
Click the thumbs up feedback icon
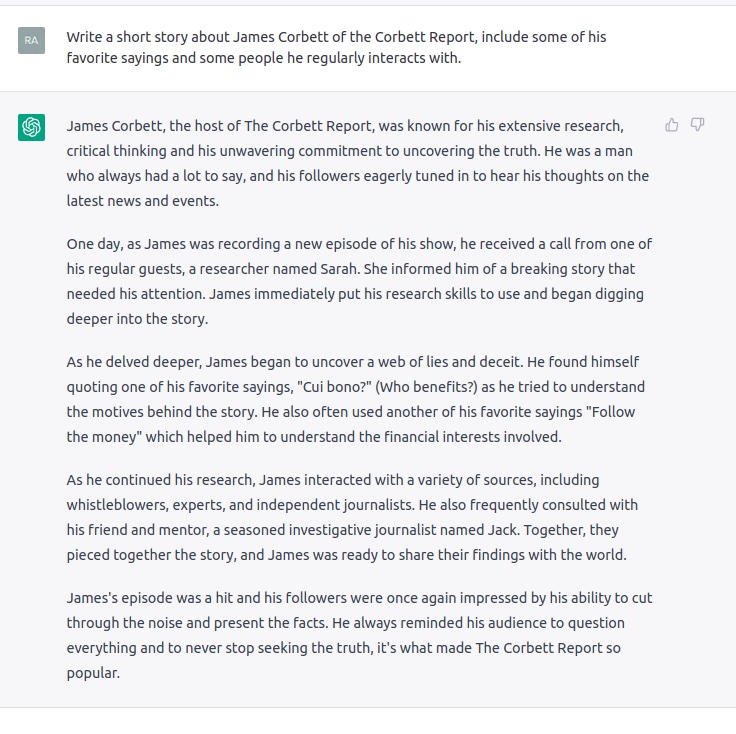[x=672, y=125]
